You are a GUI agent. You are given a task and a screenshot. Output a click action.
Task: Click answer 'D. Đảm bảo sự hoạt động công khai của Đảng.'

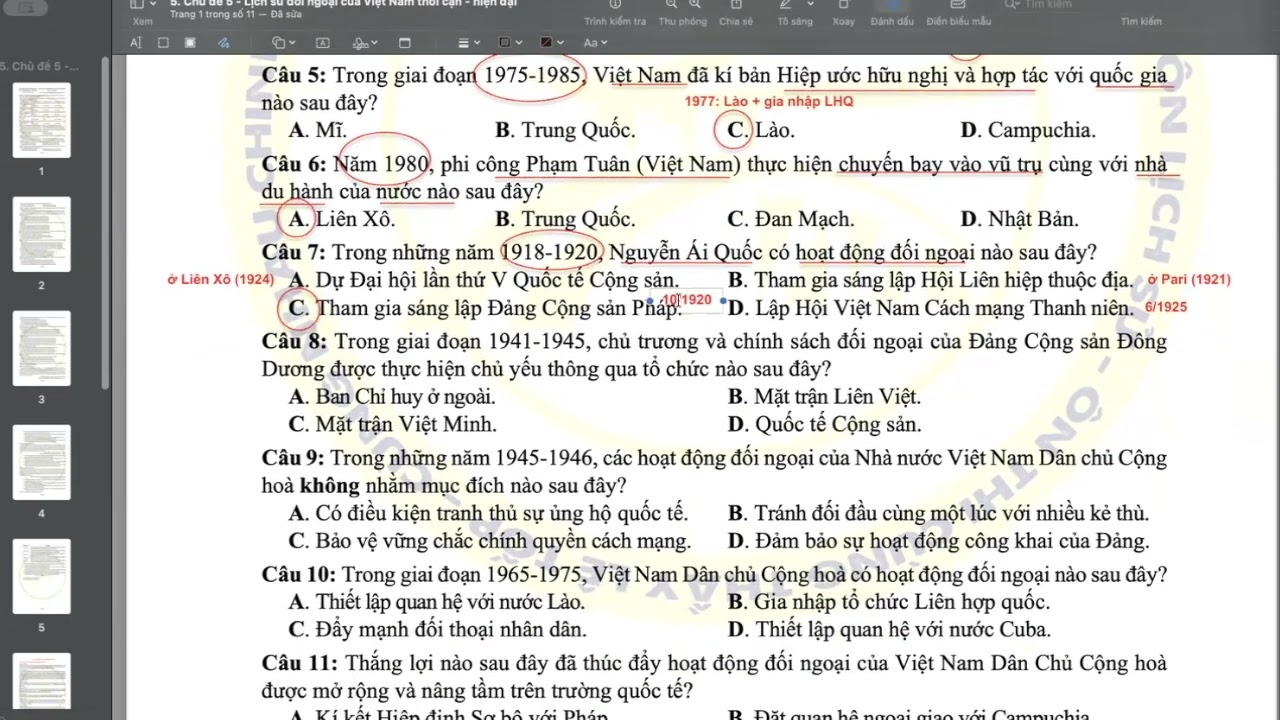click(x=938, y=541)
